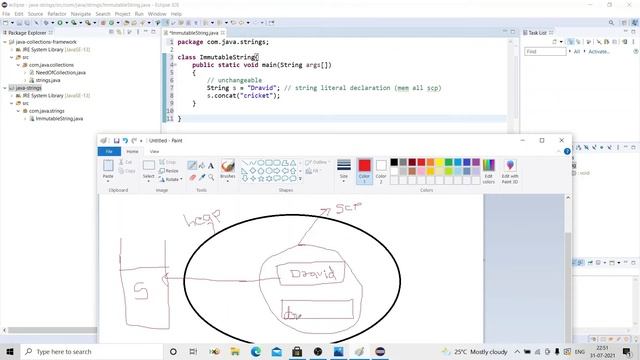
Task: Click All link in Task List
Action: pyautogui.click(x=577, y=51)
